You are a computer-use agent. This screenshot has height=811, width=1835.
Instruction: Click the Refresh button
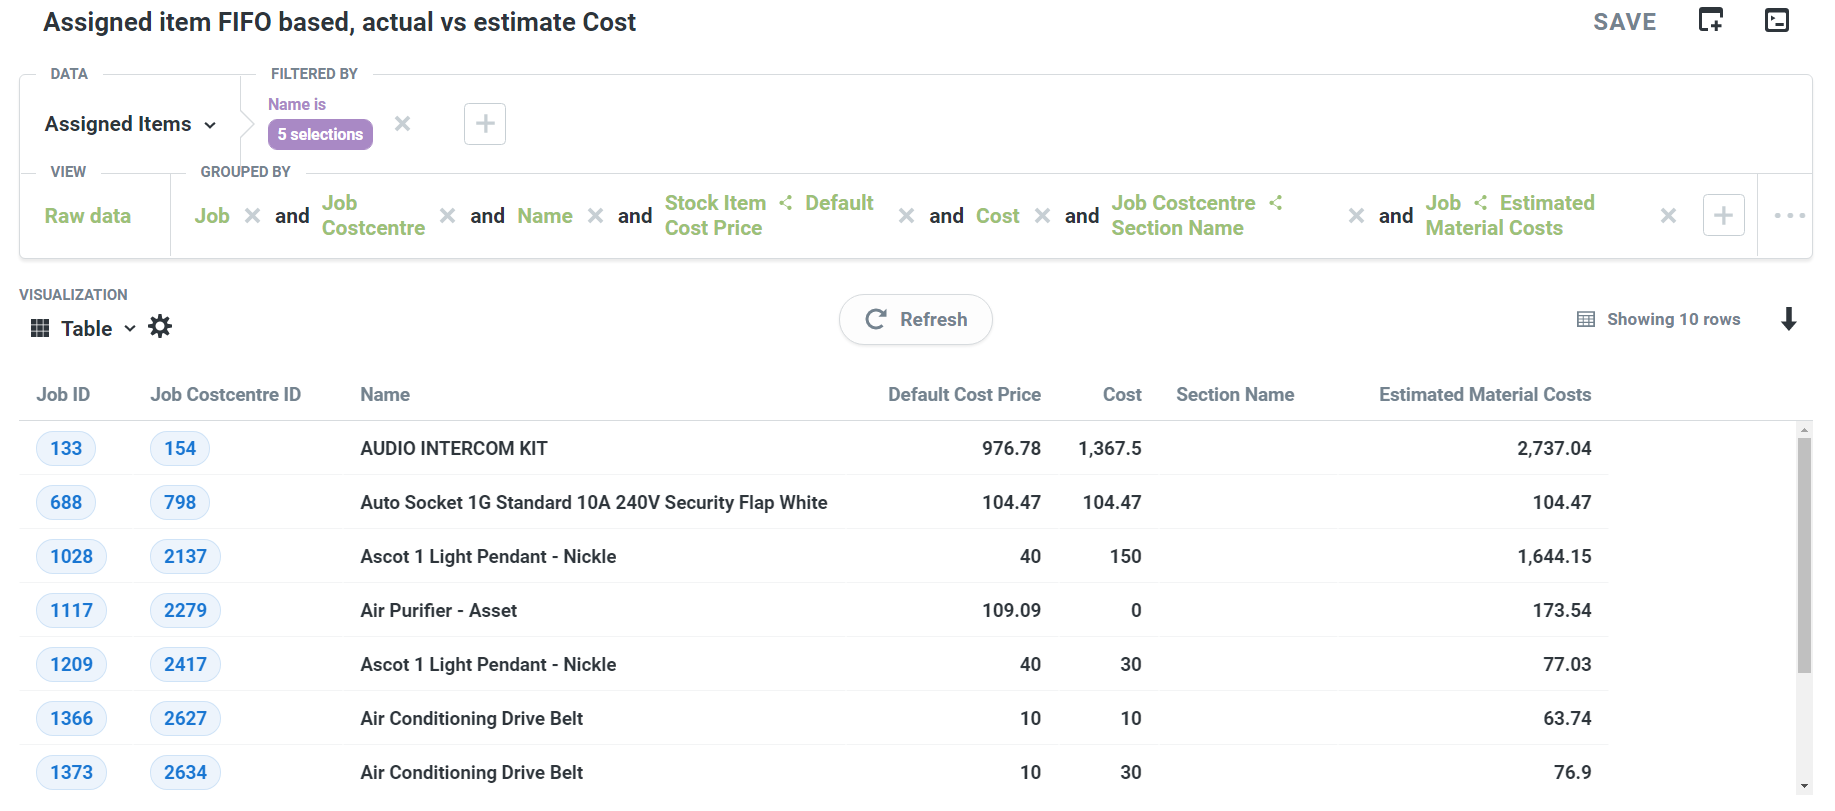916,320
